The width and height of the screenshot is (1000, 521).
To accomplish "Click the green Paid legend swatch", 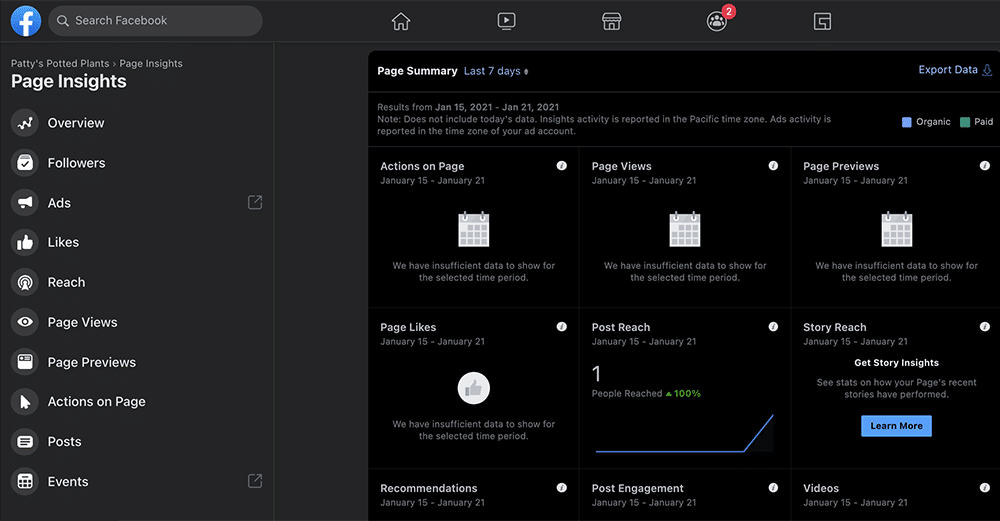I will click(964, 122).
